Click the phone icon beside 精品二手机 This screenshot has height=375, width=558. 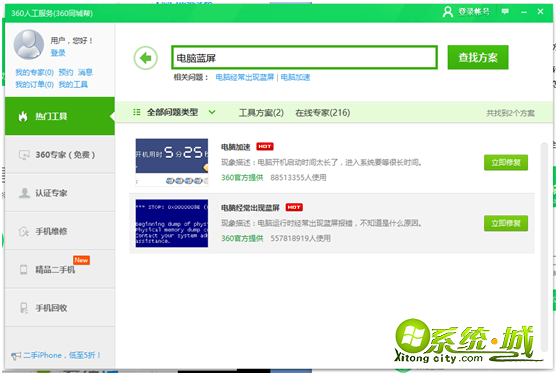[23, 269]
